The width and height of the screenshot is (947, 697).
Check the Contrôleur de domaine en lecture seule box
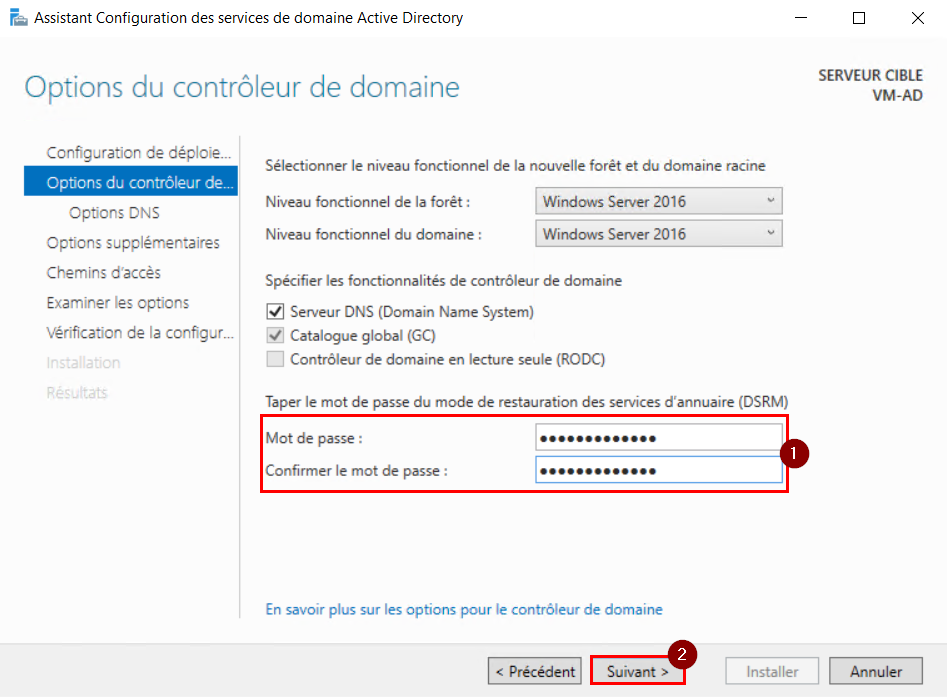tap(275, 359)
